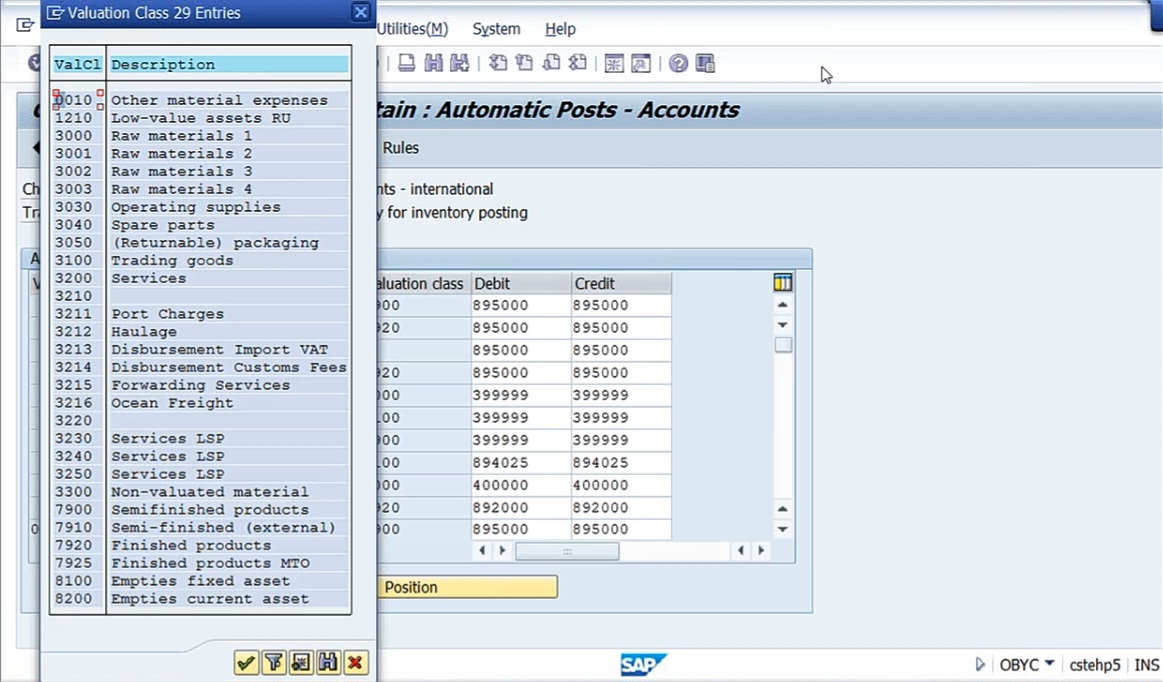The image size is (1163, 682).
Task: Click the Generate Shortcut icon
Action: [641, 63]
